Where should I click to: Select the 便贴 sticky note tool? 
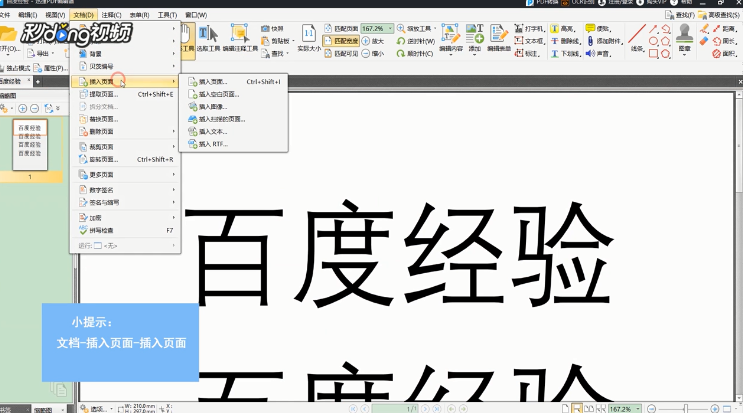pos(598,29)
